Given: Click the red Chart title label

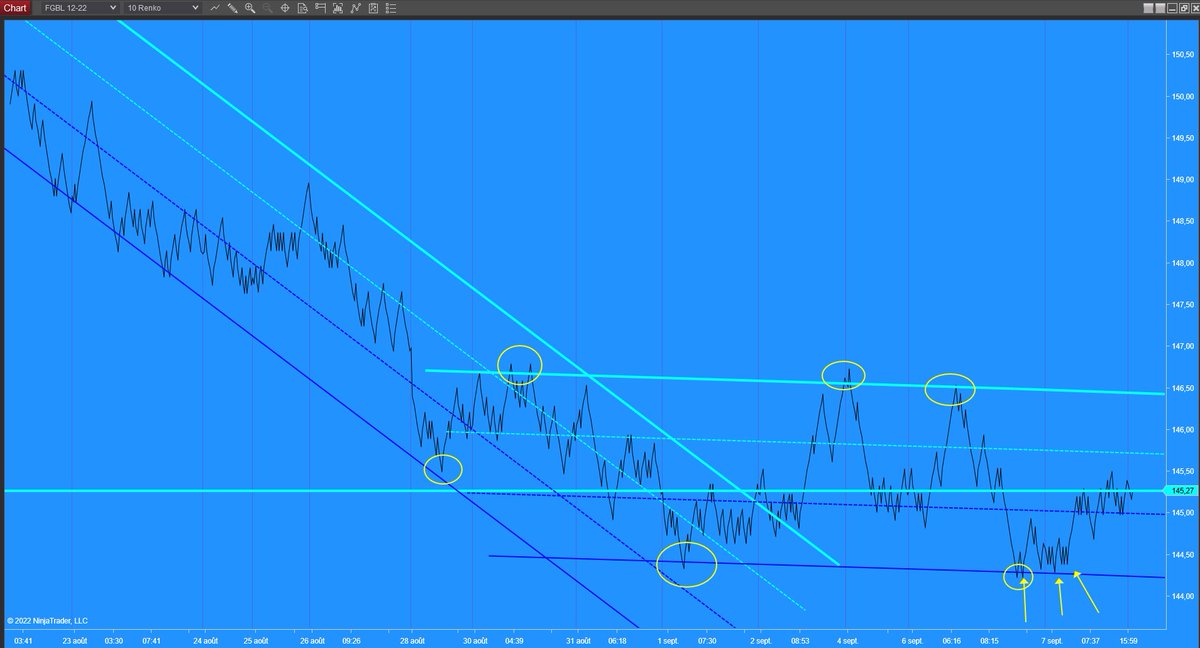Looking at the screenshot, I should click(15, 8).
